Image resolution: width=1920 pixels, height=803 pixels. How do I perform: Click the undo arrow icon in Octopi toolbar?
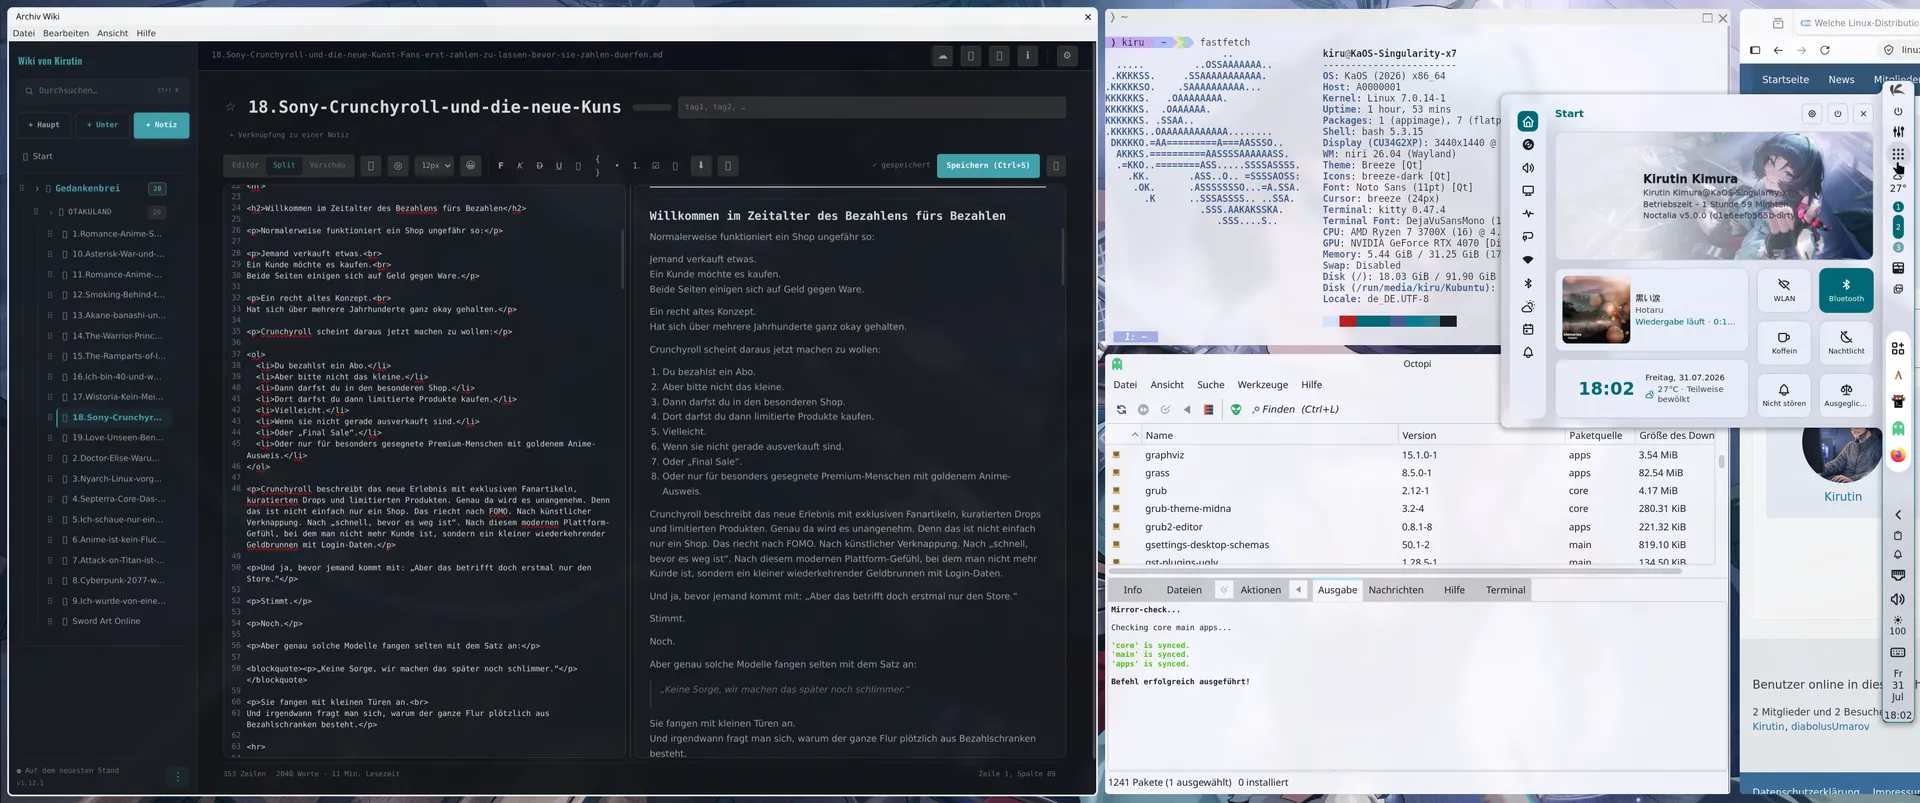tap(1187, 409)
